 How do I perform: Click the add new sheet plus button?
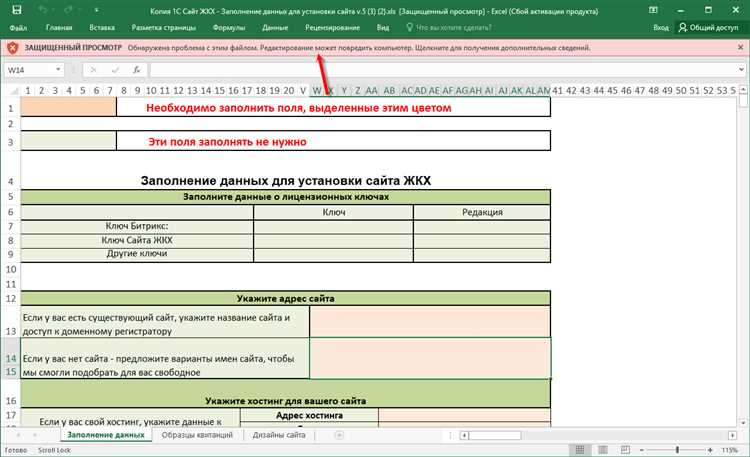(x=339, y=435)
